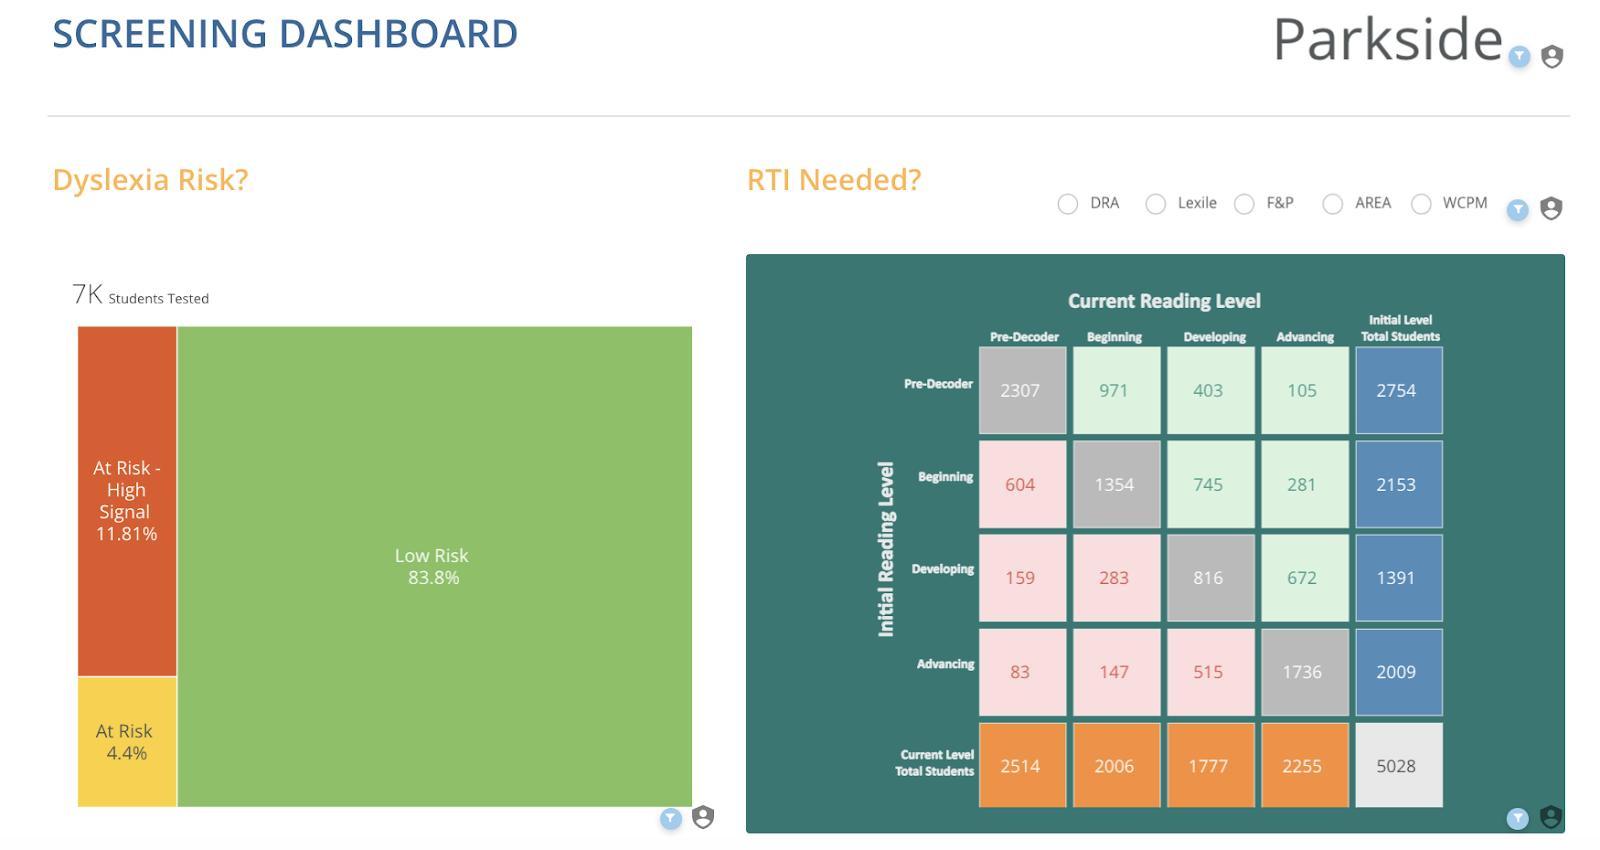The image size is (1600, 850).
Task: Click the RTI Needed? heading
Action: (834, 180)
